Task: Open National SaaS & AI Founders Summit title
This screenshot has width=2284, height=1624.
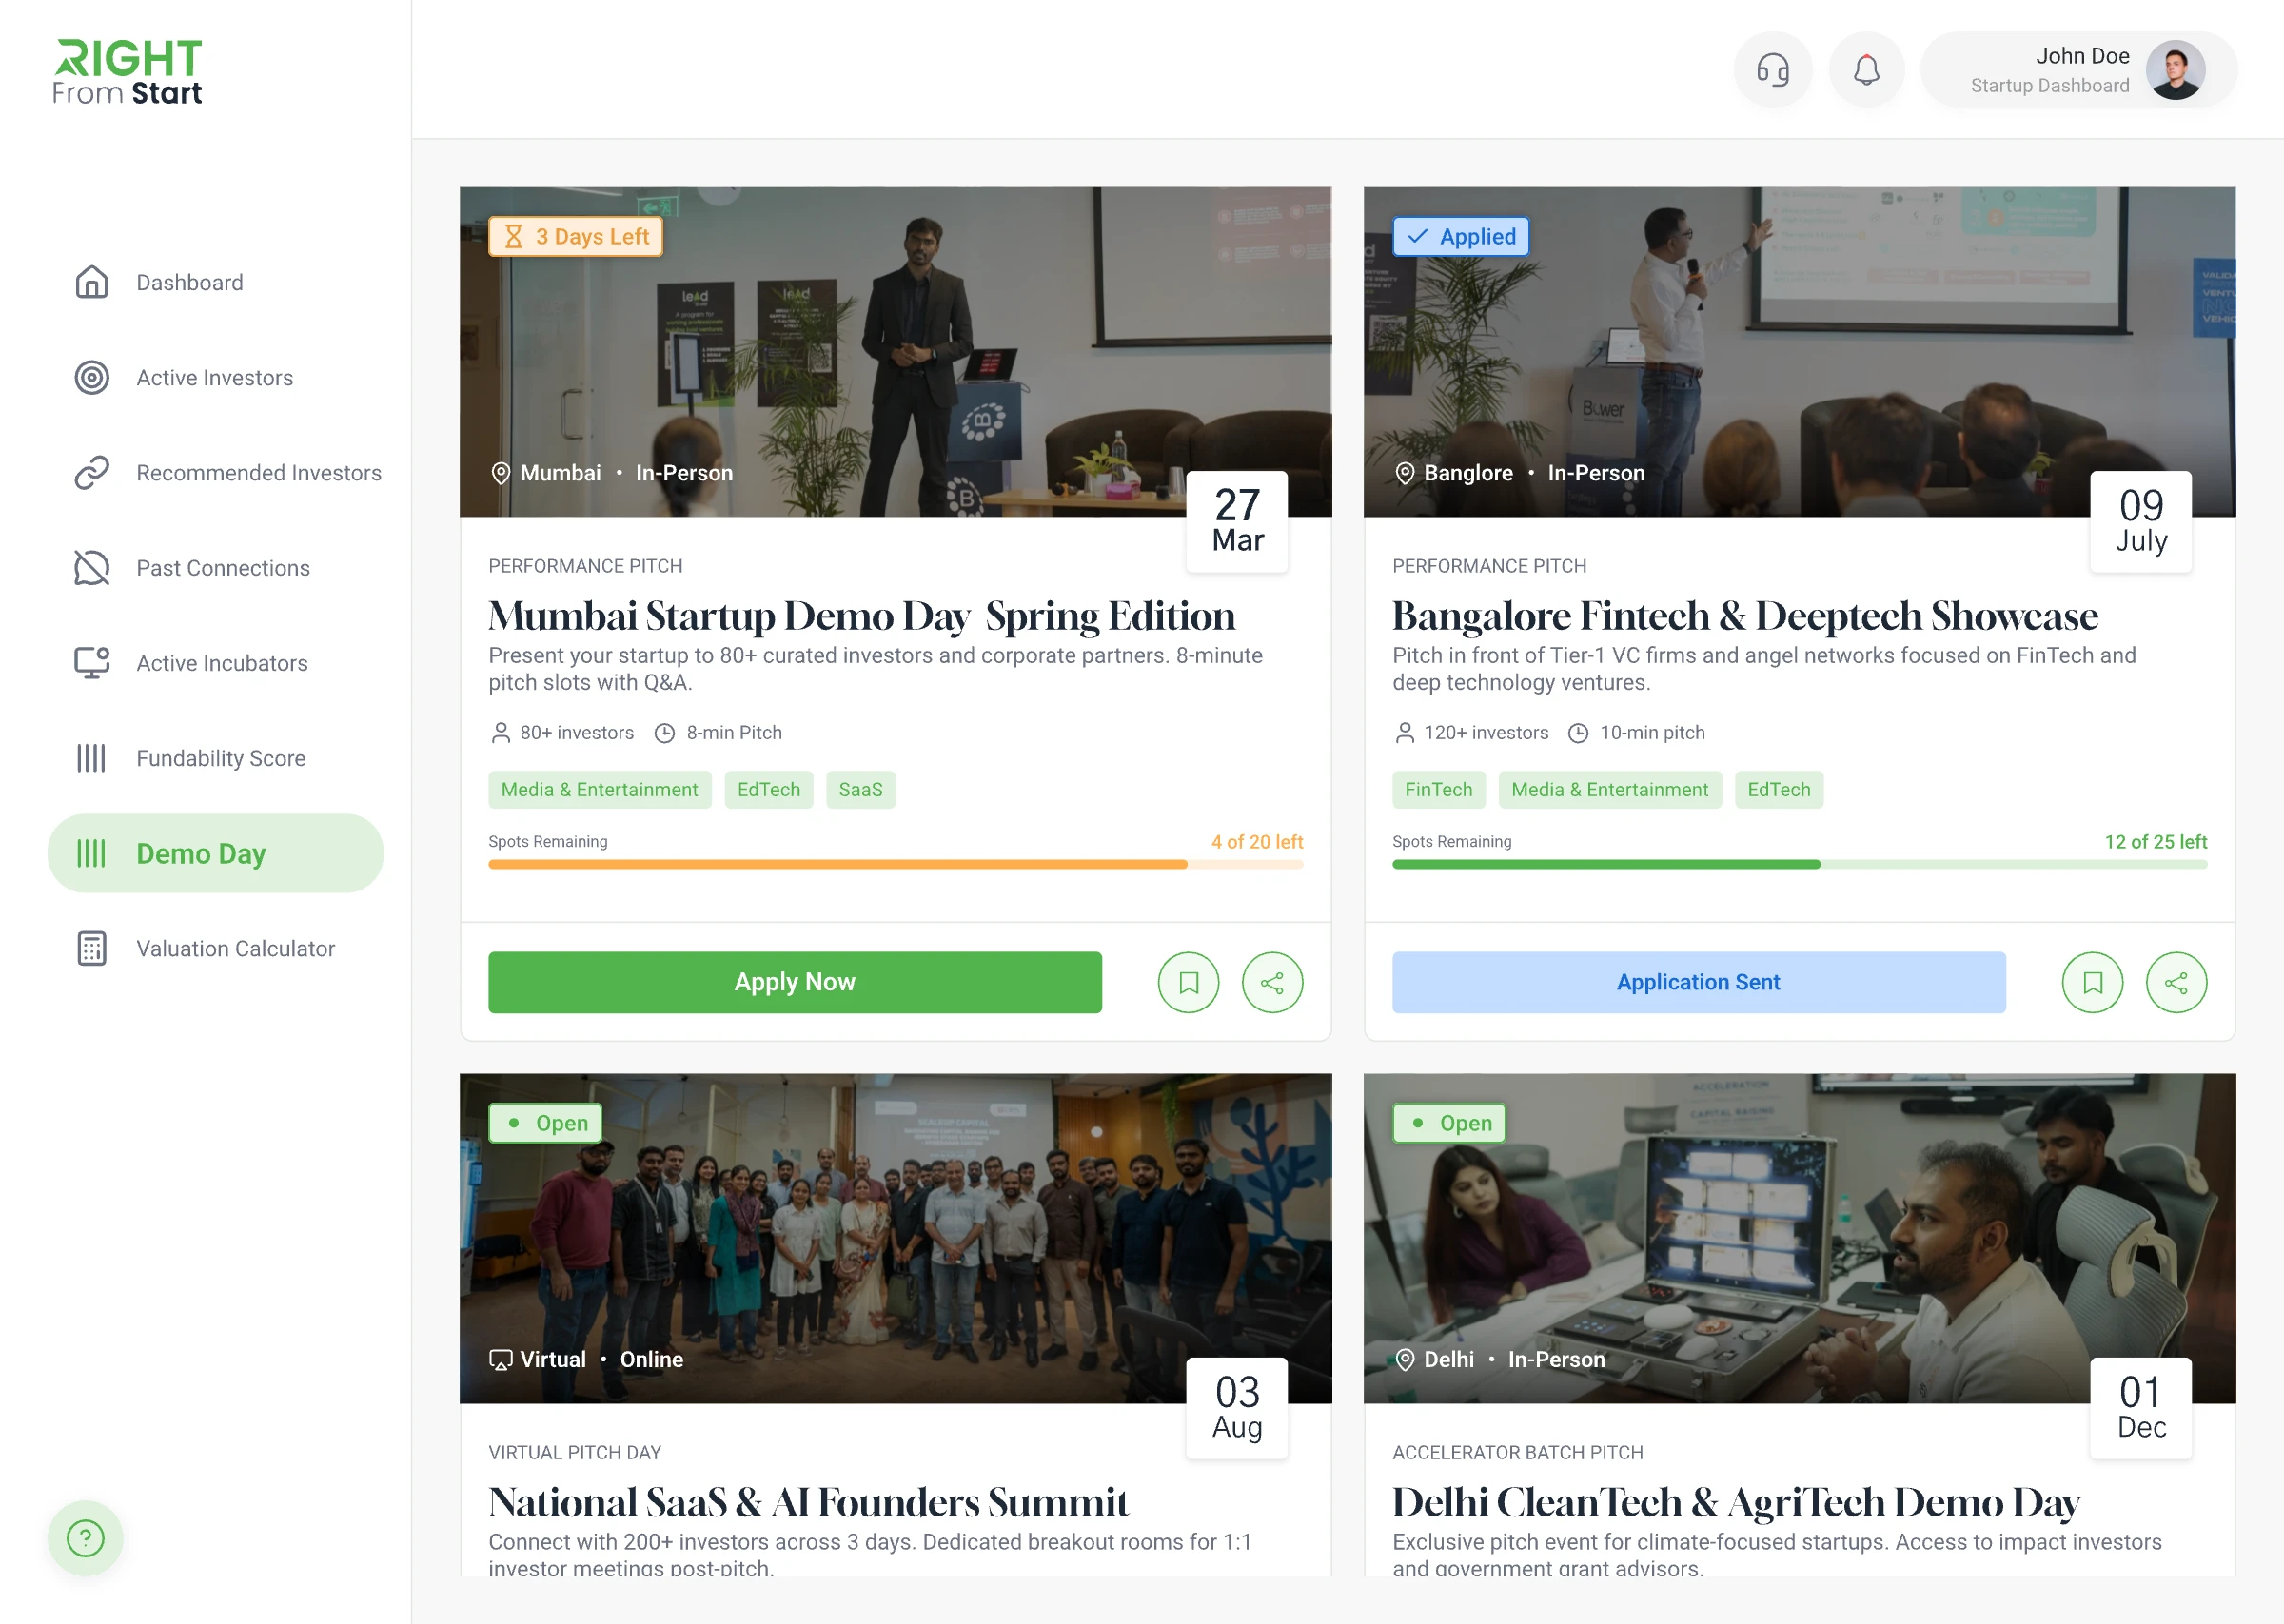Action: click(x=808, y=1502)
